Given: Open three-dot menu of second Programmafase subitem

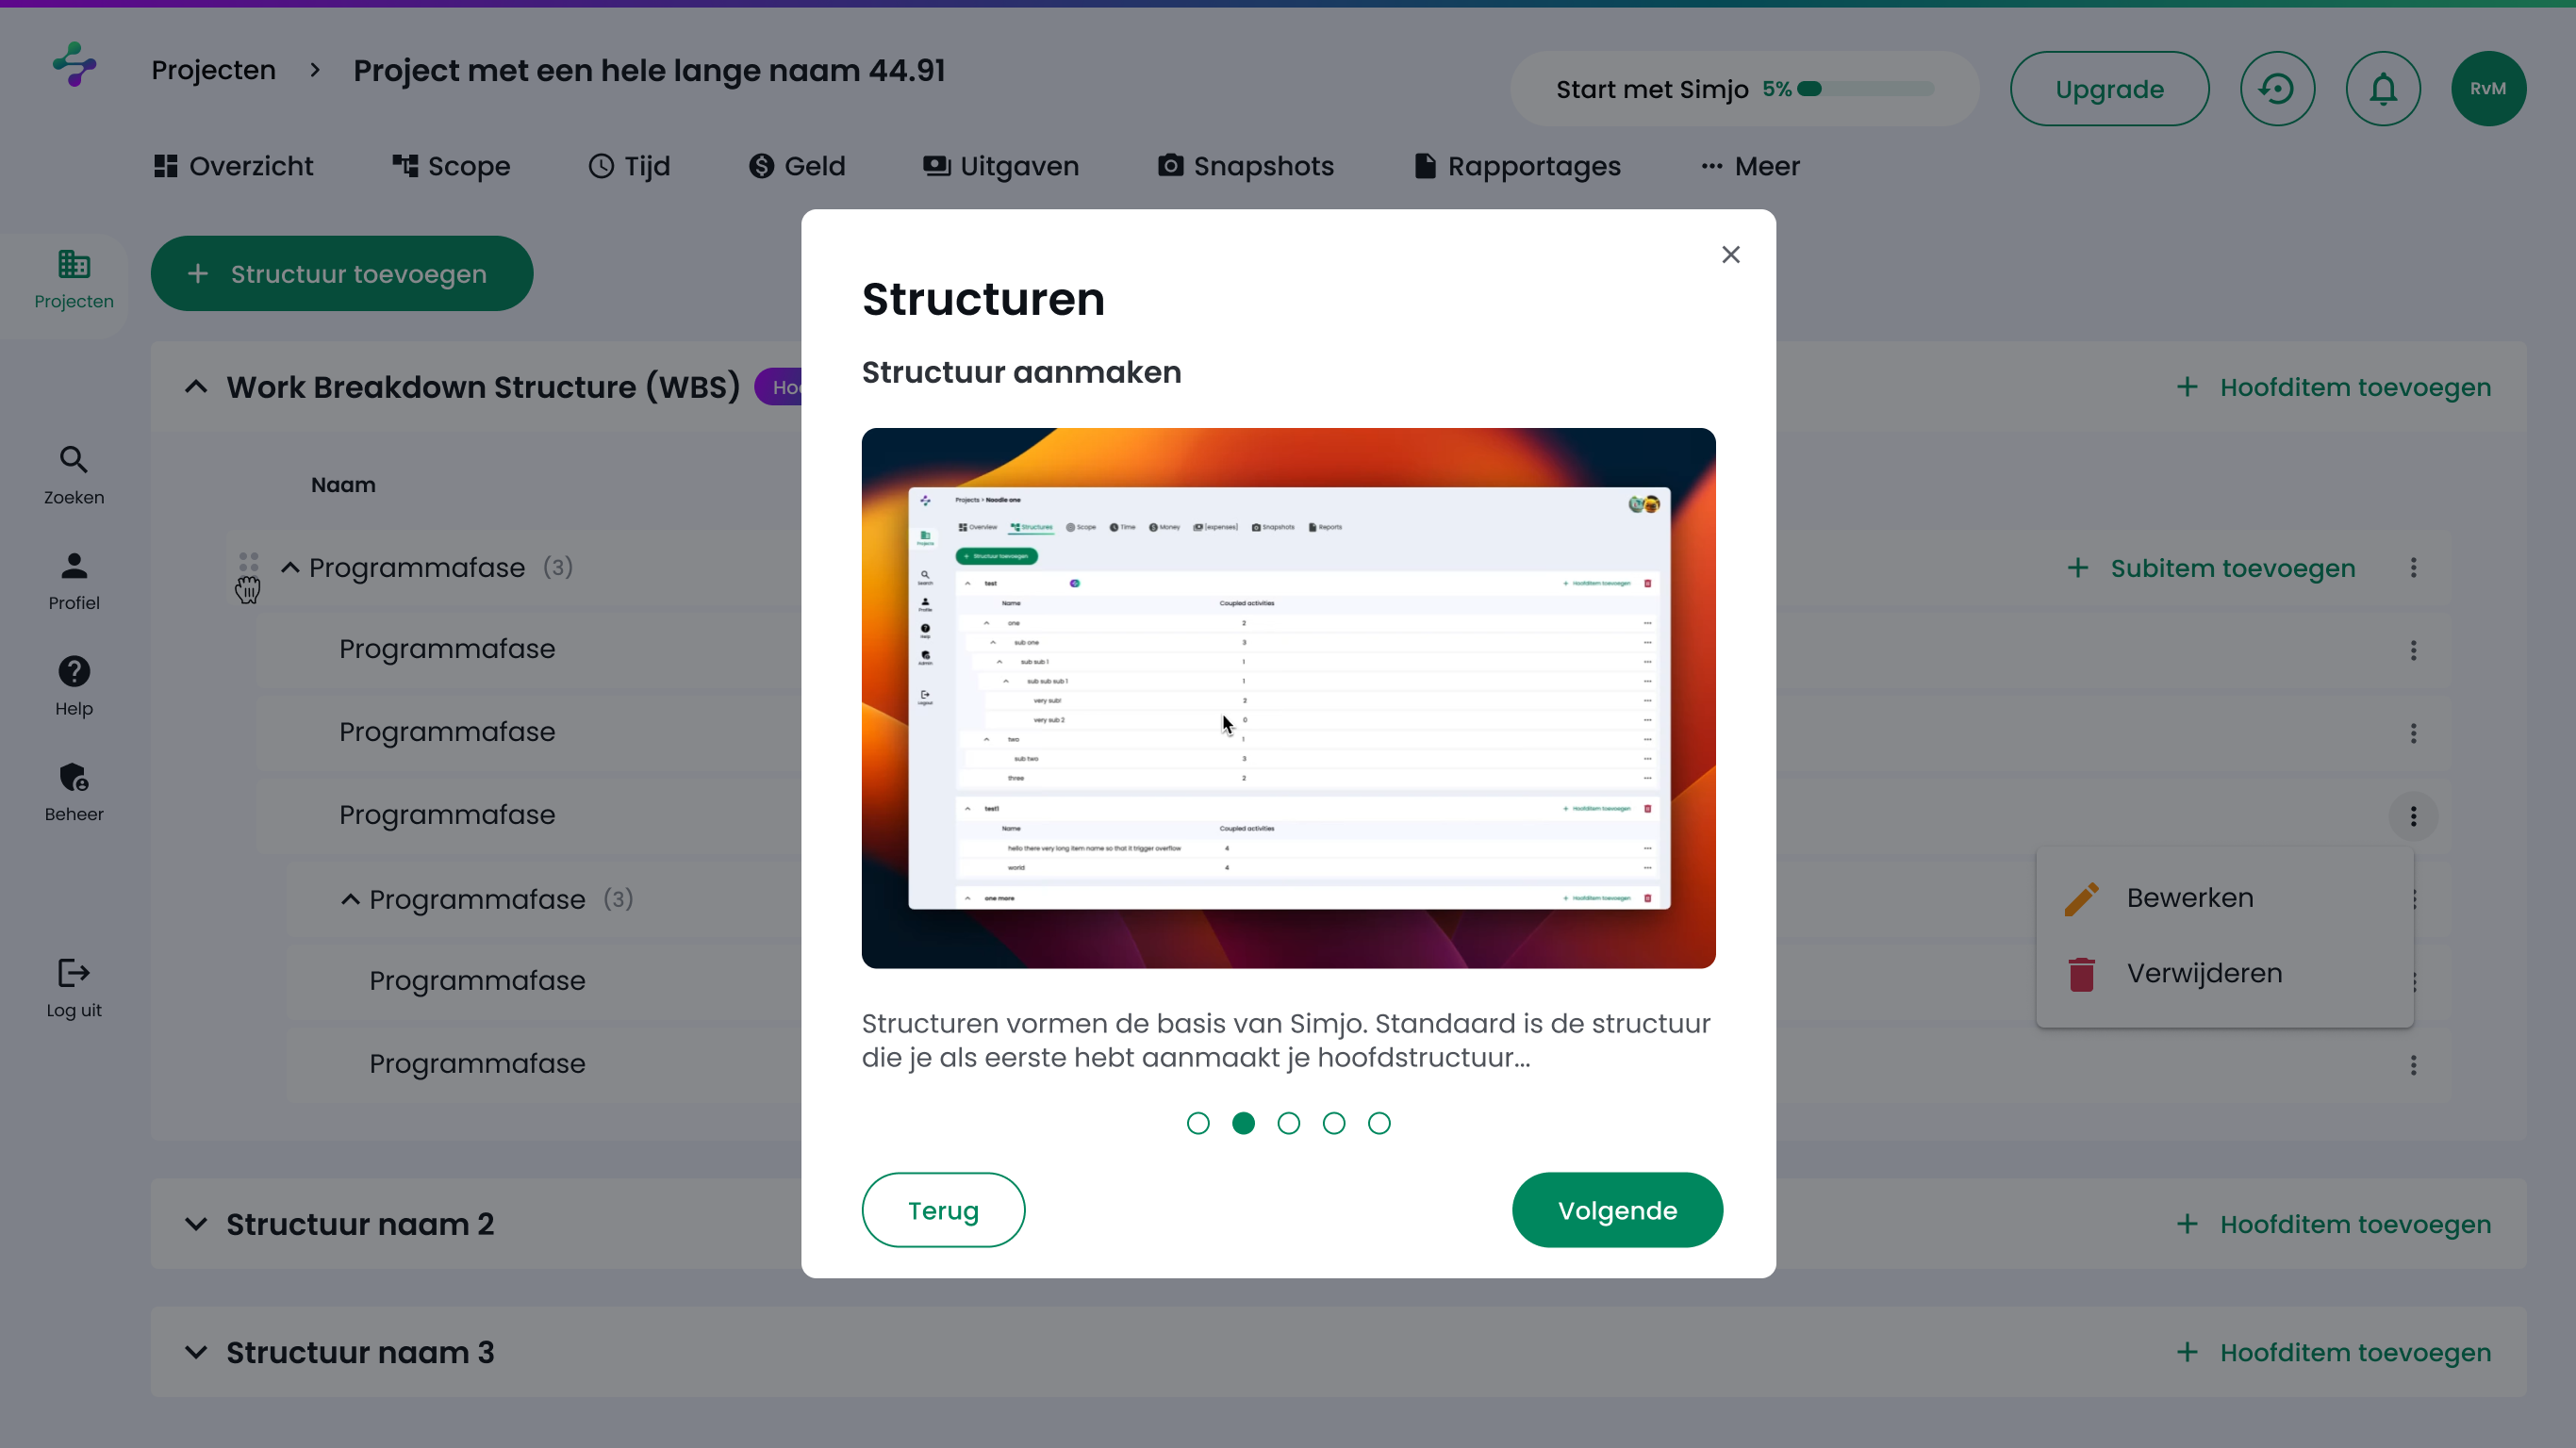Looking at the screenshot, I should [x=2413, y=734].
